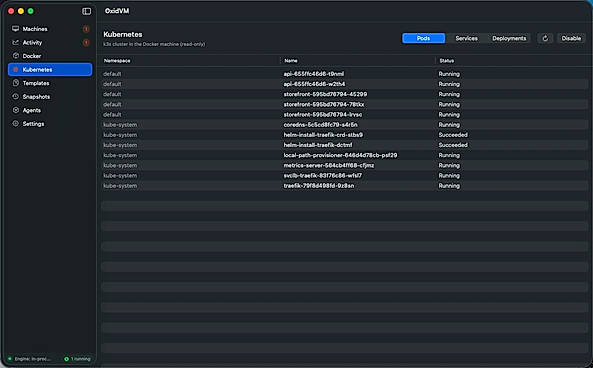Click the Snapshots clock icon
593x368 pixels.
click(x=16, y=96)
